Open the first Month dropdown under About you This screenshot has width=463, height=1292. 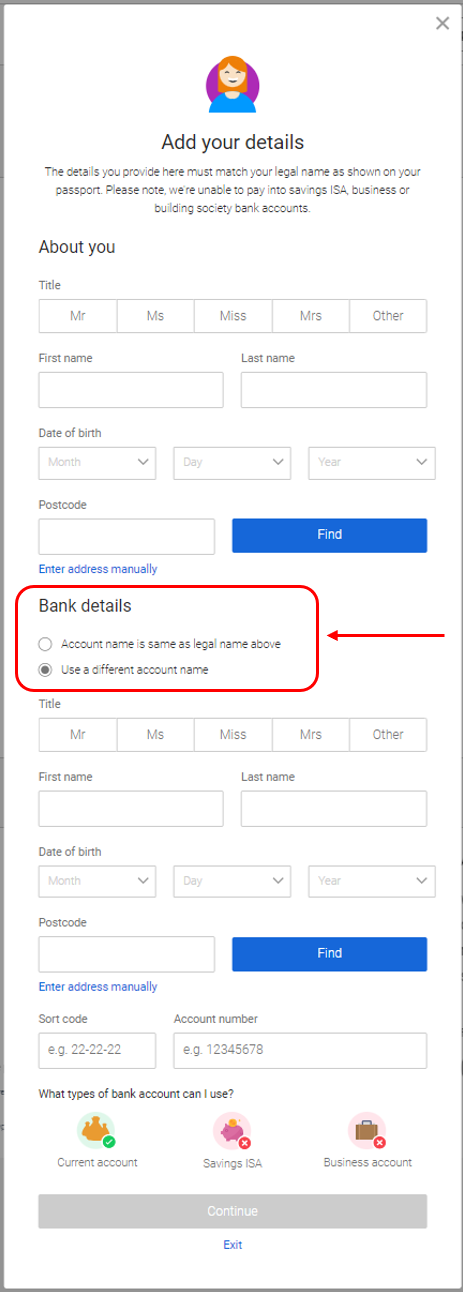coord(97,462)
